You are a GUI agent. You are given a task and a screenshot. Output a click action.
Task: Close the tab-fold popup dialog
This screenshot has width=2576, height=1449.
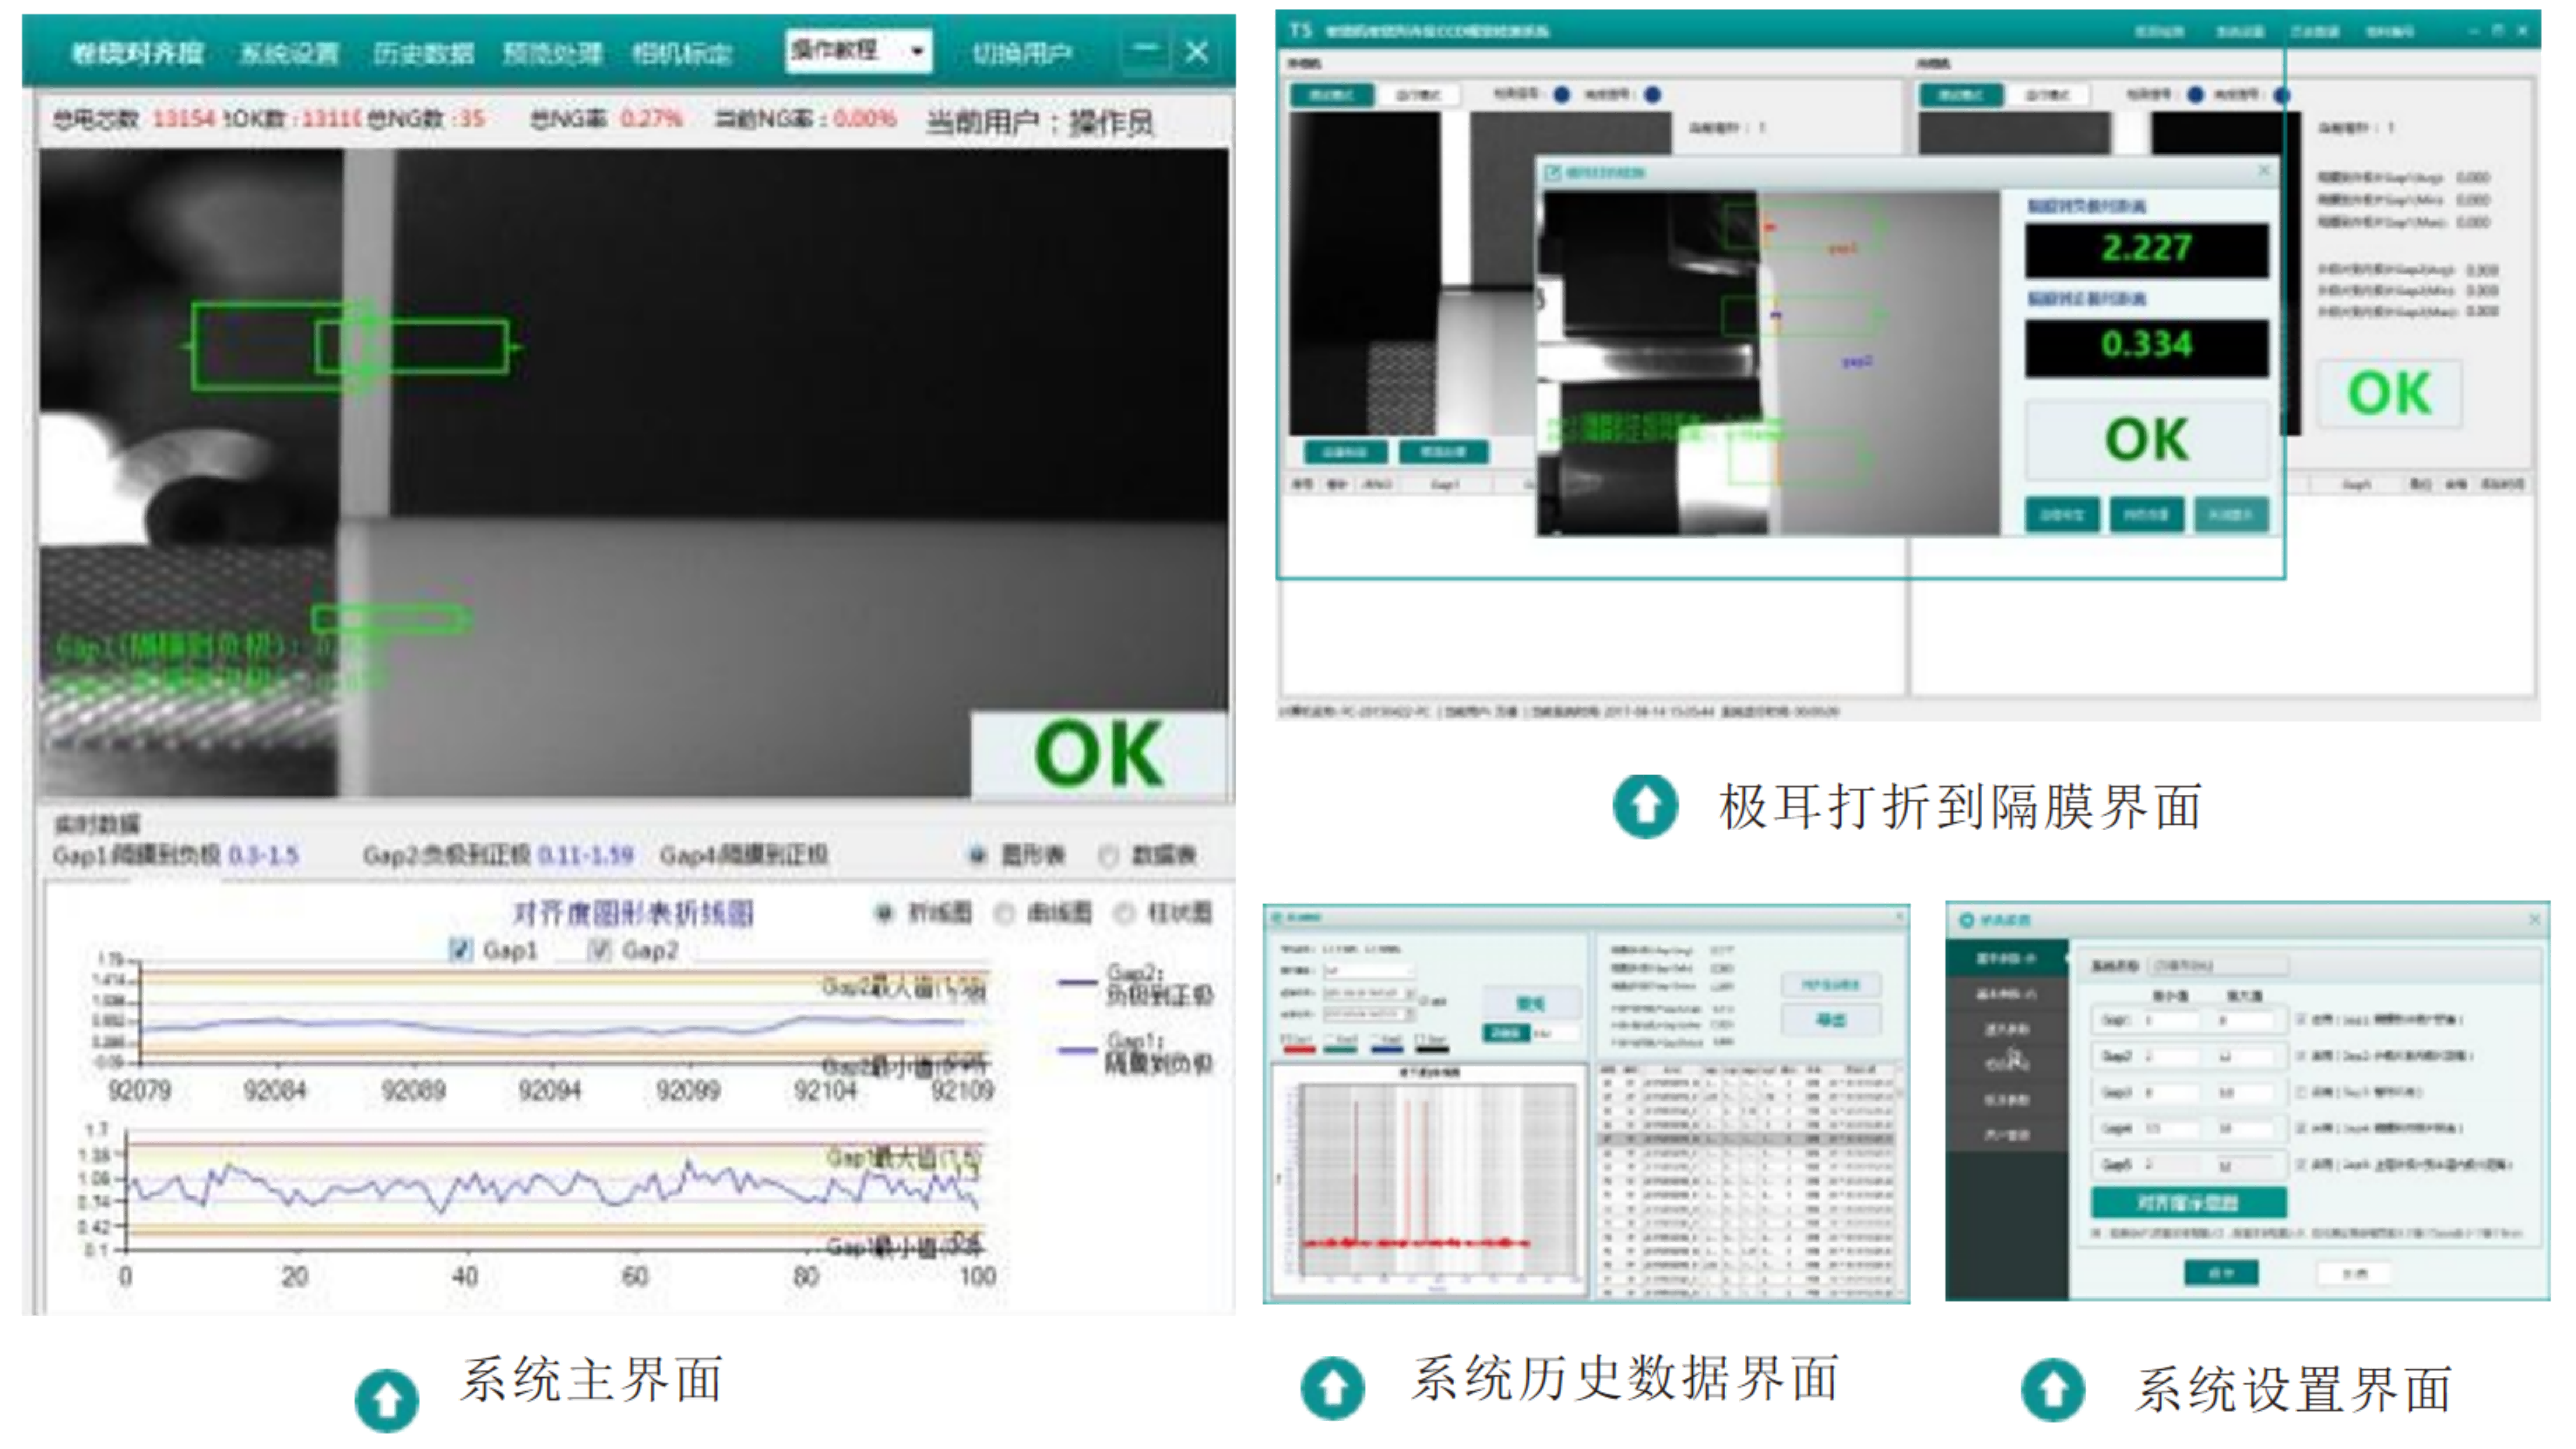(x=2264, y=172)
